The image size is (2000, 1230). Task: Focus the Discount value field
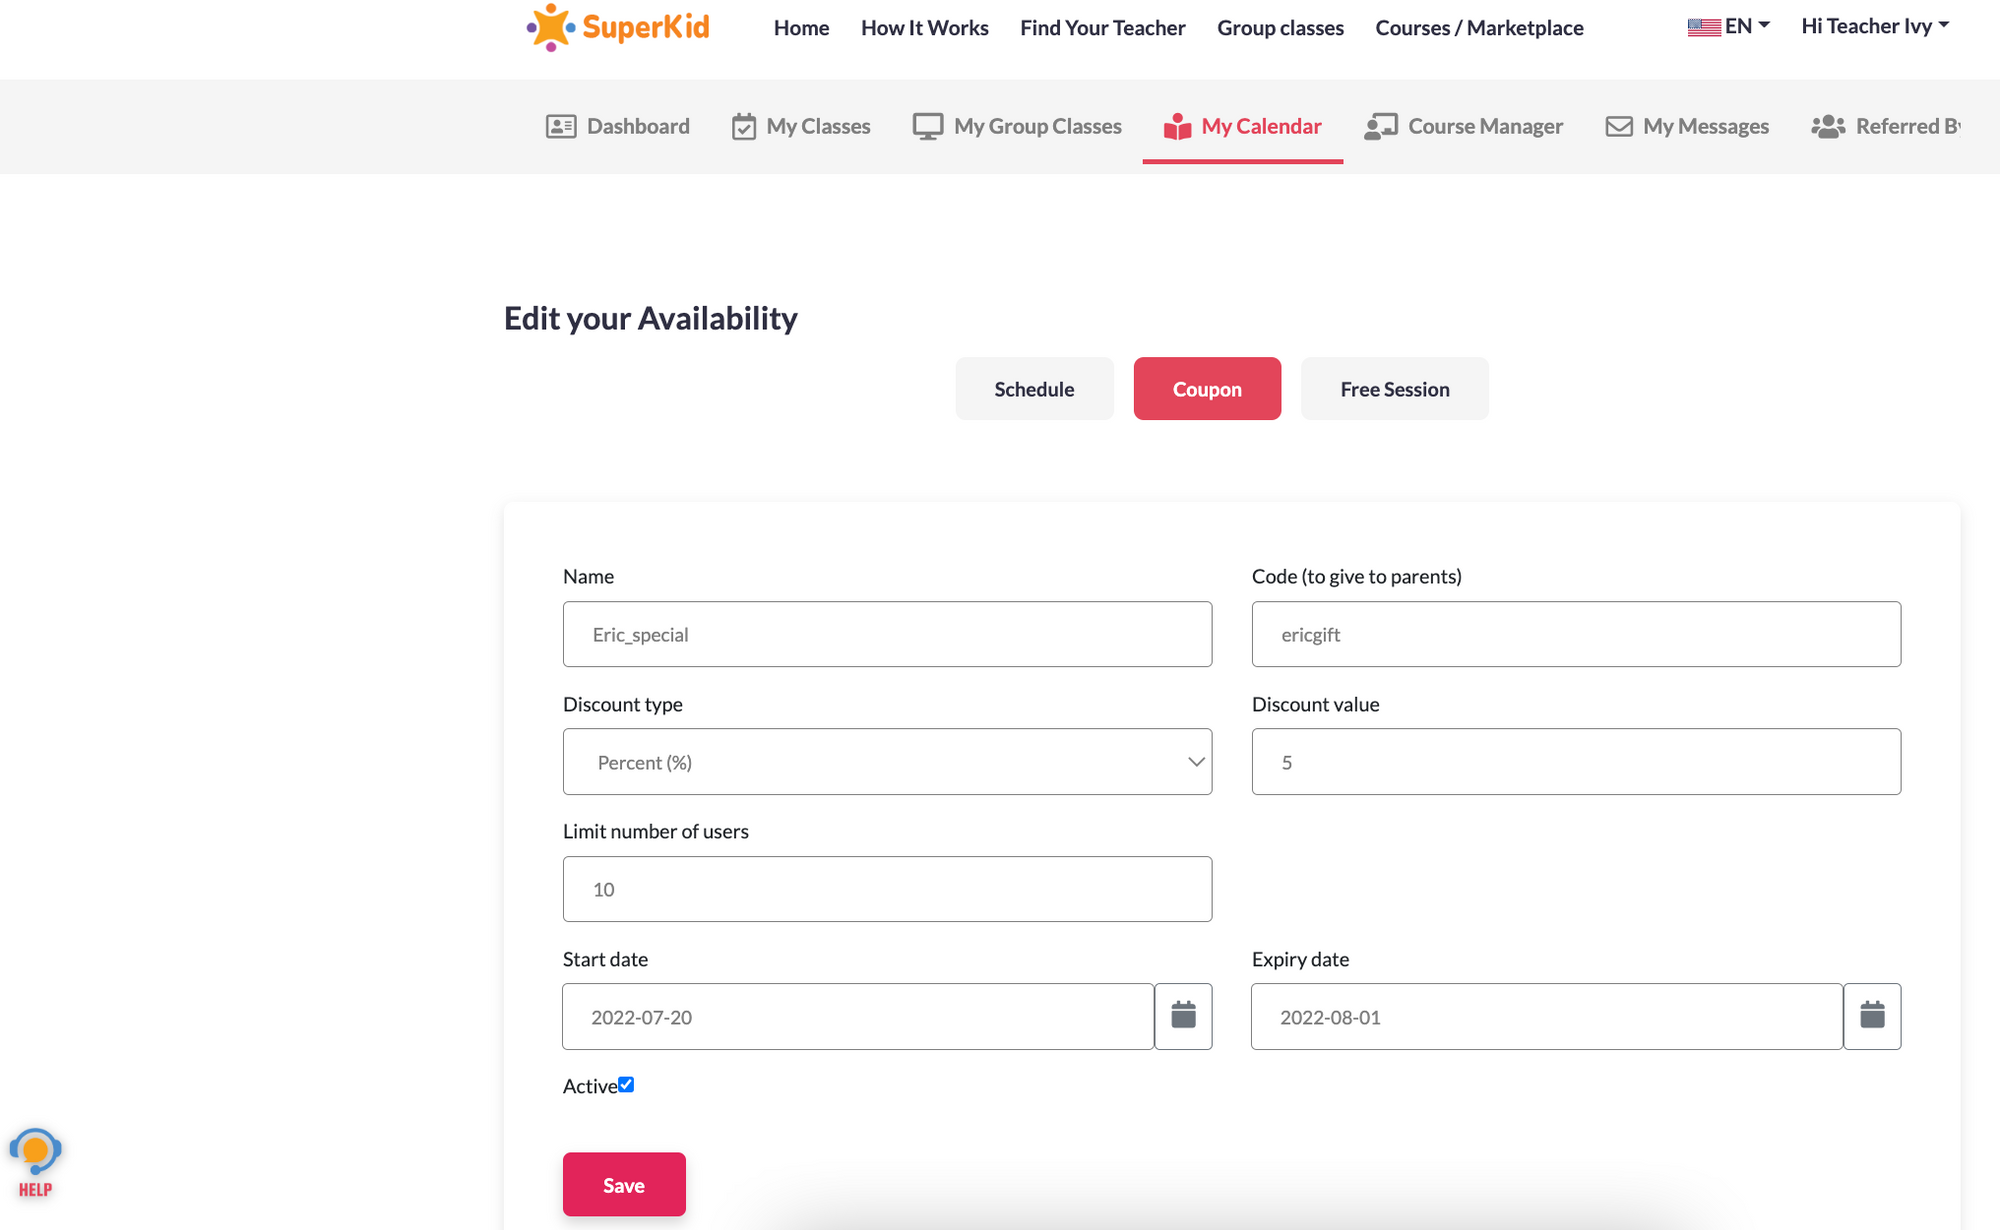tap(1576, 762)
